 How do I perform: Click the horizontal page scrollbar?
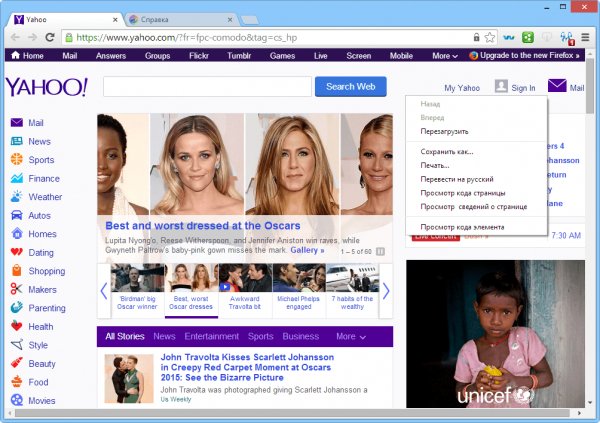click(292, 413)
